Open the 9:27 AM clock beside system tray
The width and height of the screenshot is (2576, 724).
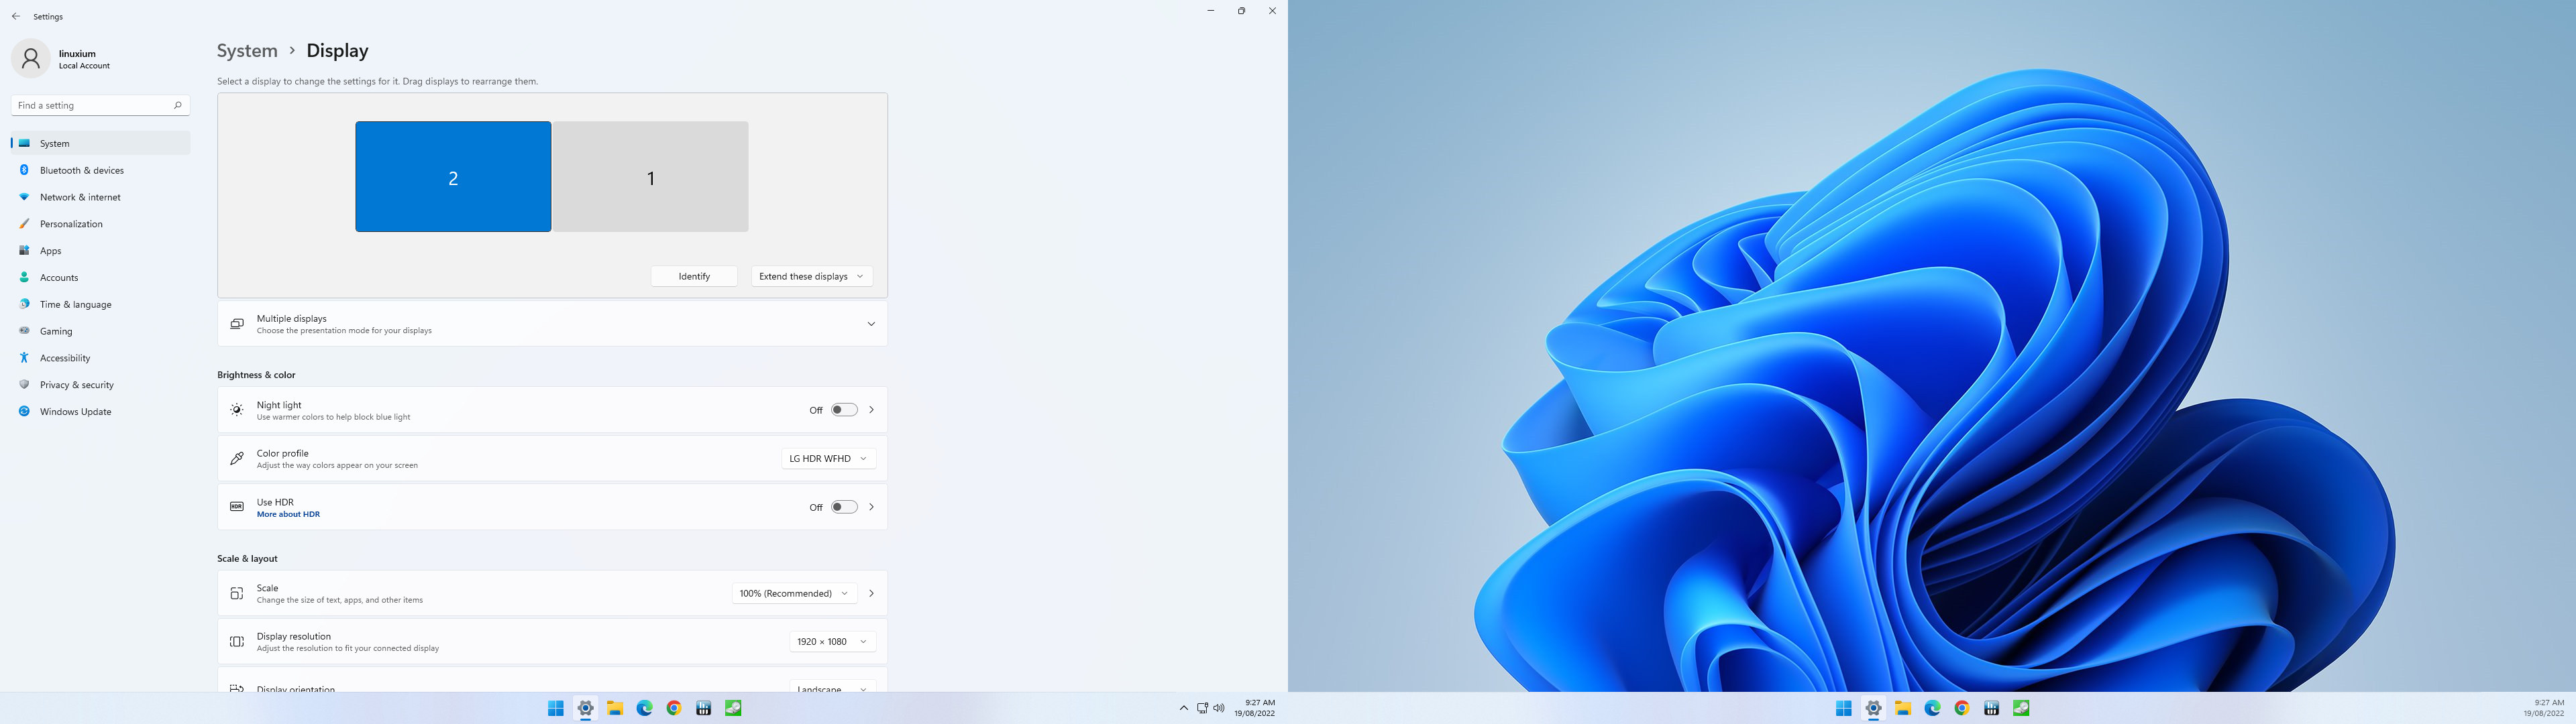coord(1254,708)
